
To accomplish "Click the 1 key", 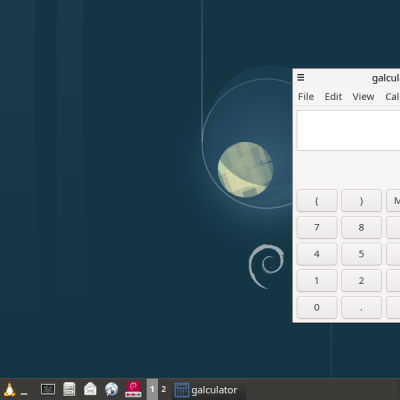I will click(317, 281).
